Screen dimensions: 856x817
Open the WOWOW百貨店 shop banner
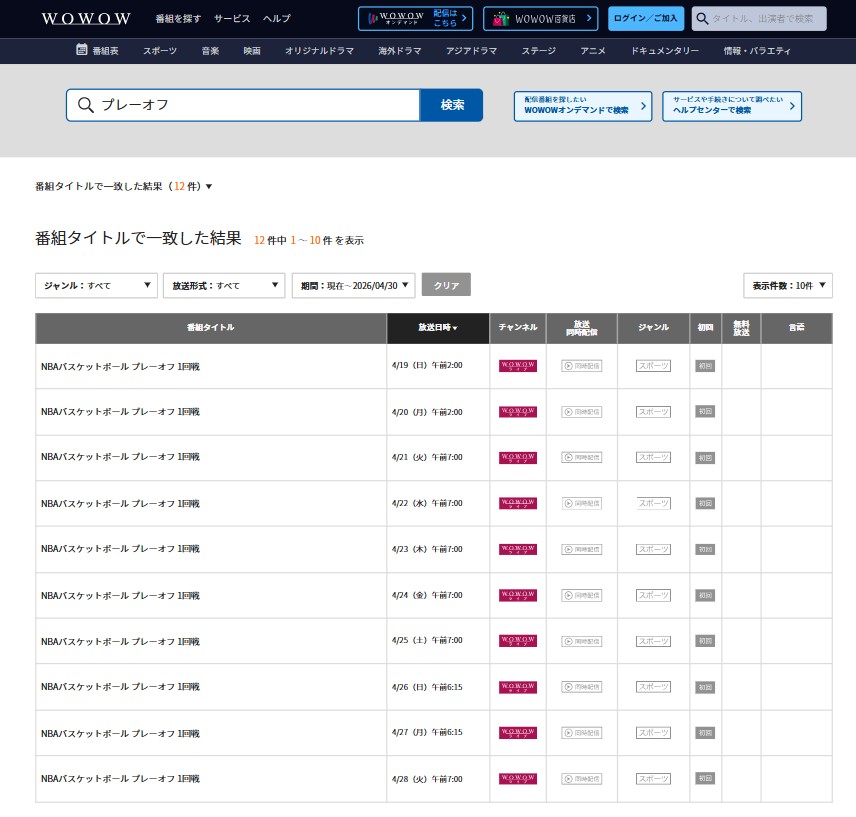coord(540,19)
